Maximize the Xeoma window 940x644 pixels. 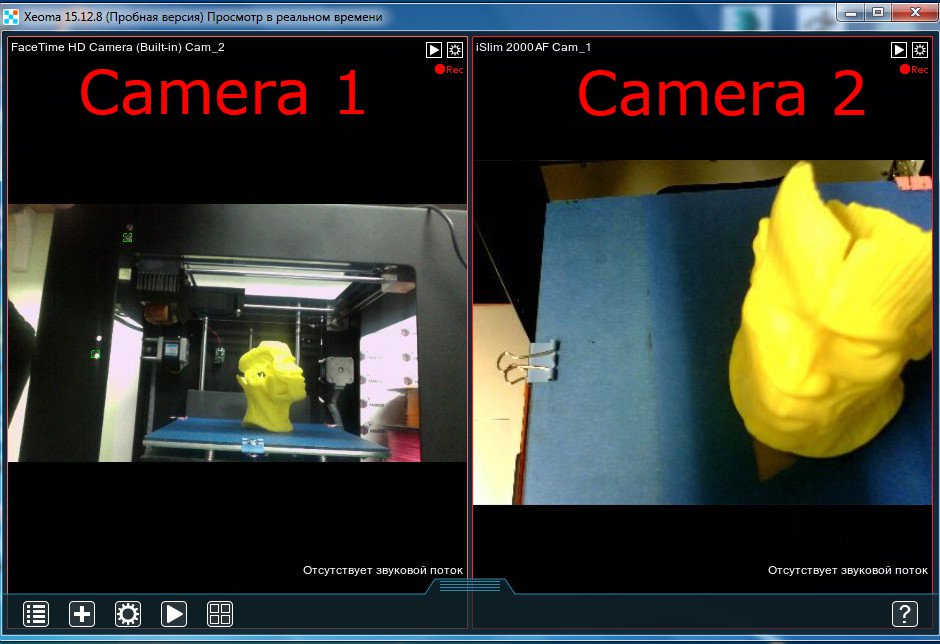click(x=878, y=11)
